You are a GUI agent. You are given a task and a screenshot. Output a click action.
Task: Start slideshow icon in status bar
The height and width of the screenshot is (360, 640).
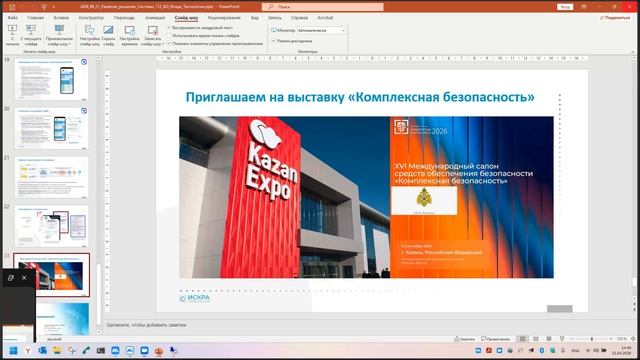click(562, 339)
